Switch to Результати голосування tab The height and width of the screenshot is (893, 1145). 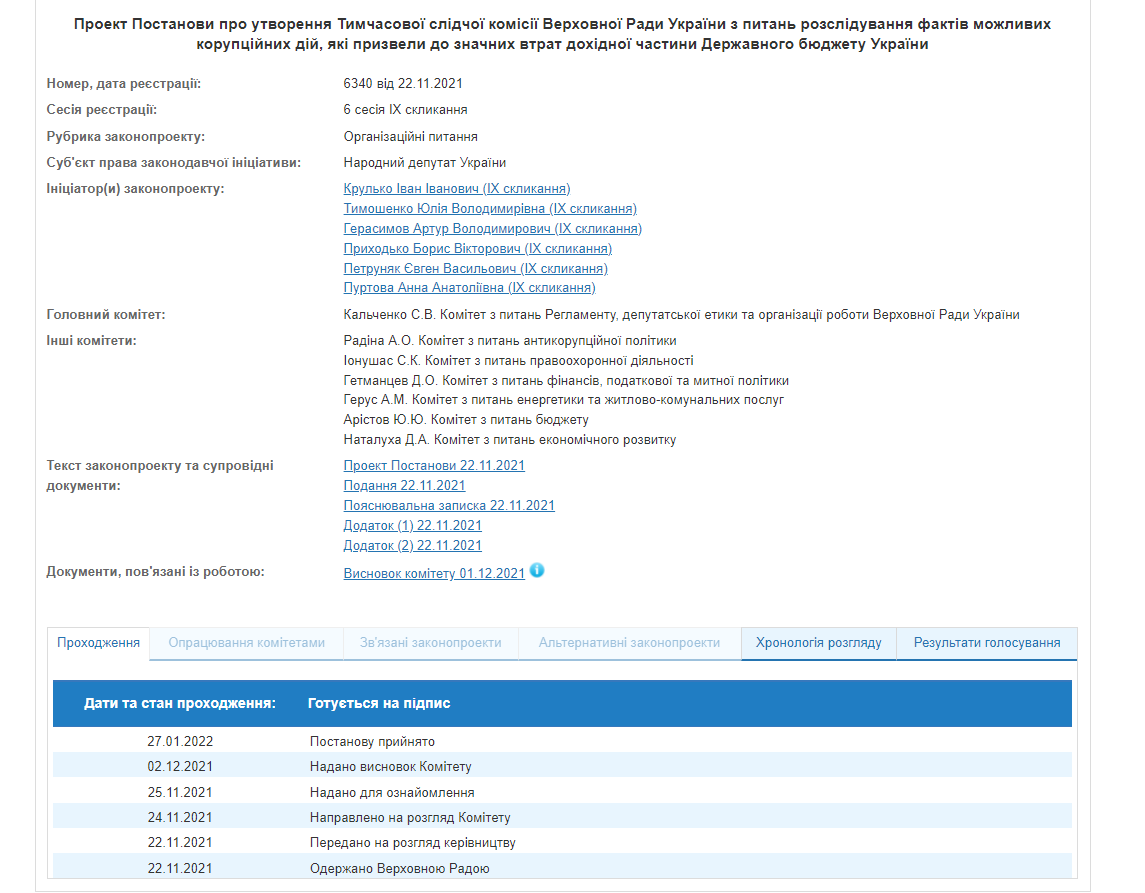point(987,643)
